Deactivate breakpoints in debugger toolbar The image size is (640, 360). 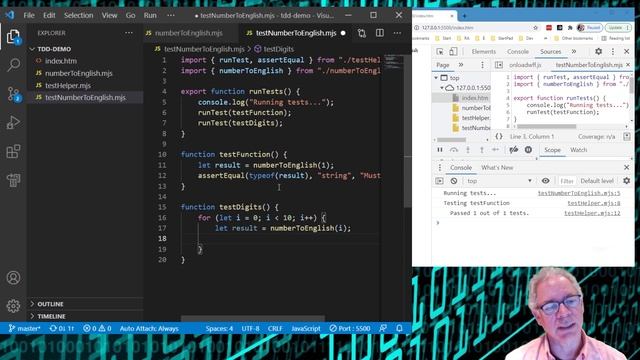[x=513, y=150]
